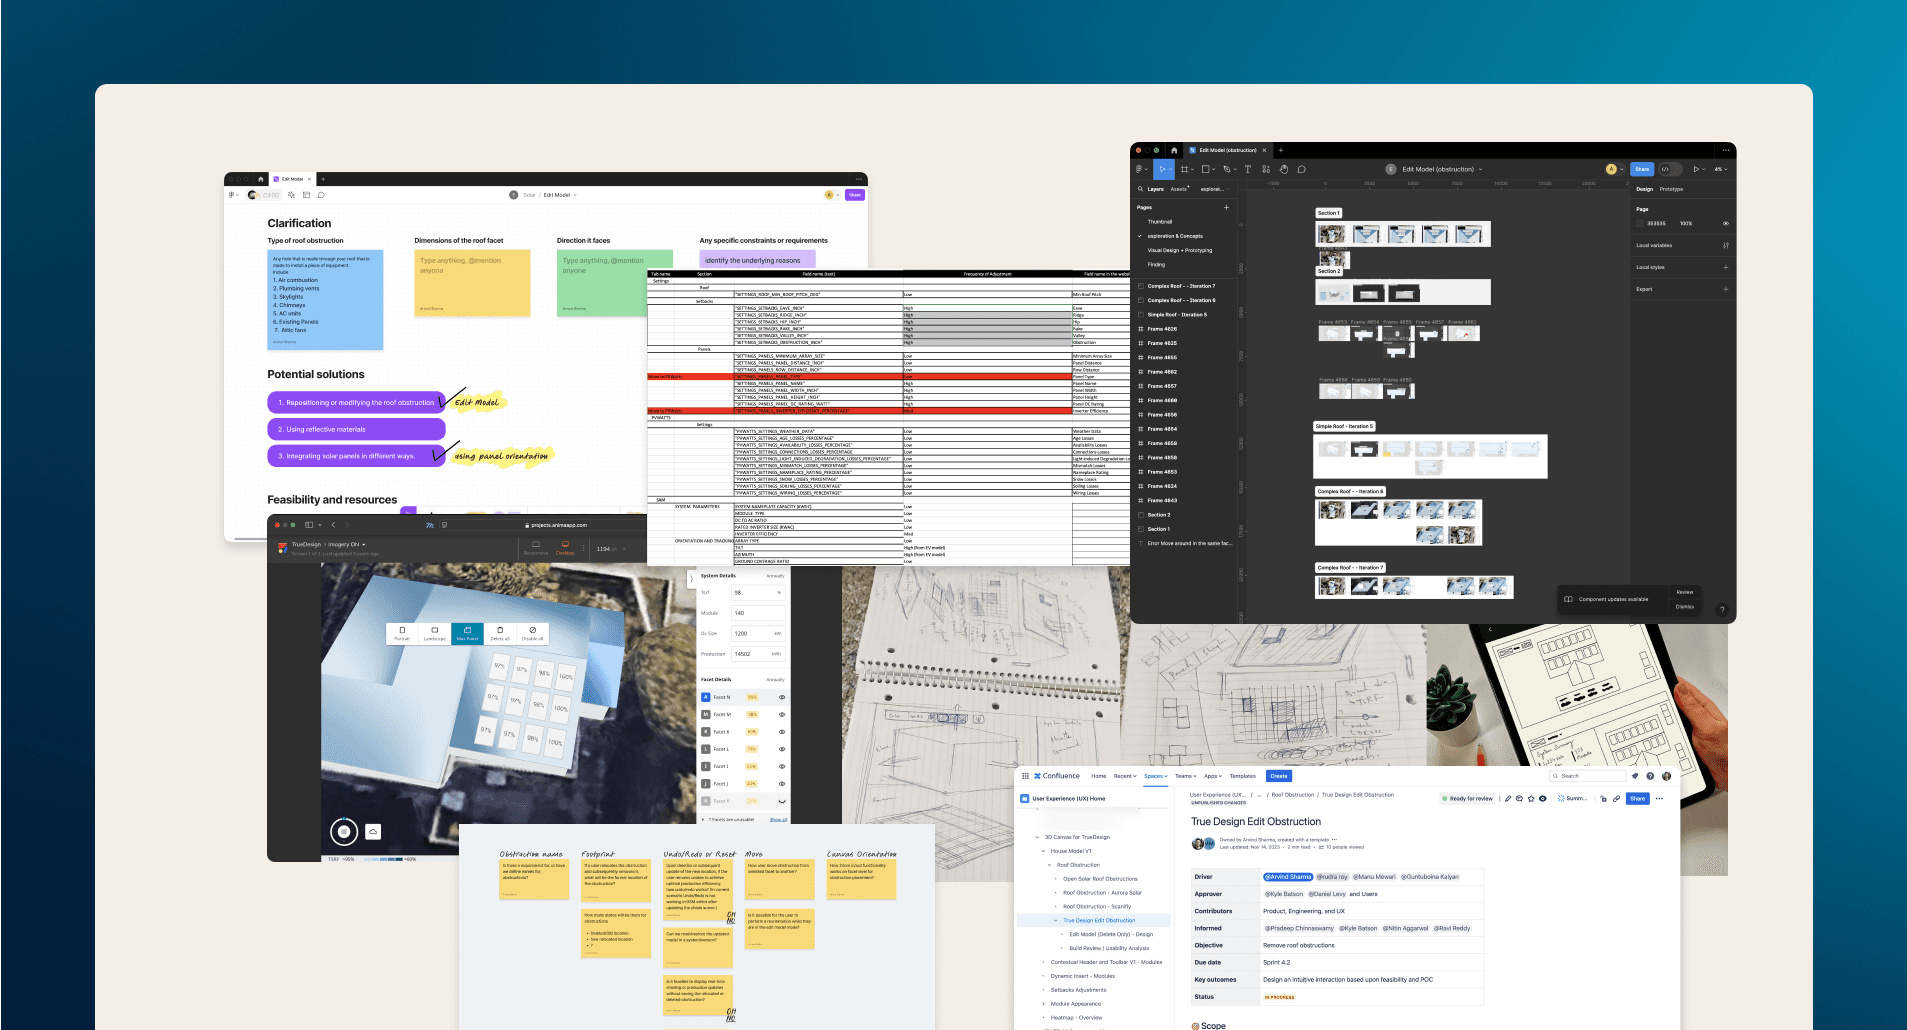The width and height of the screenshot is (1907, 1030).
Task: Collapse House Model V1 tree item
Action: 1043,851
